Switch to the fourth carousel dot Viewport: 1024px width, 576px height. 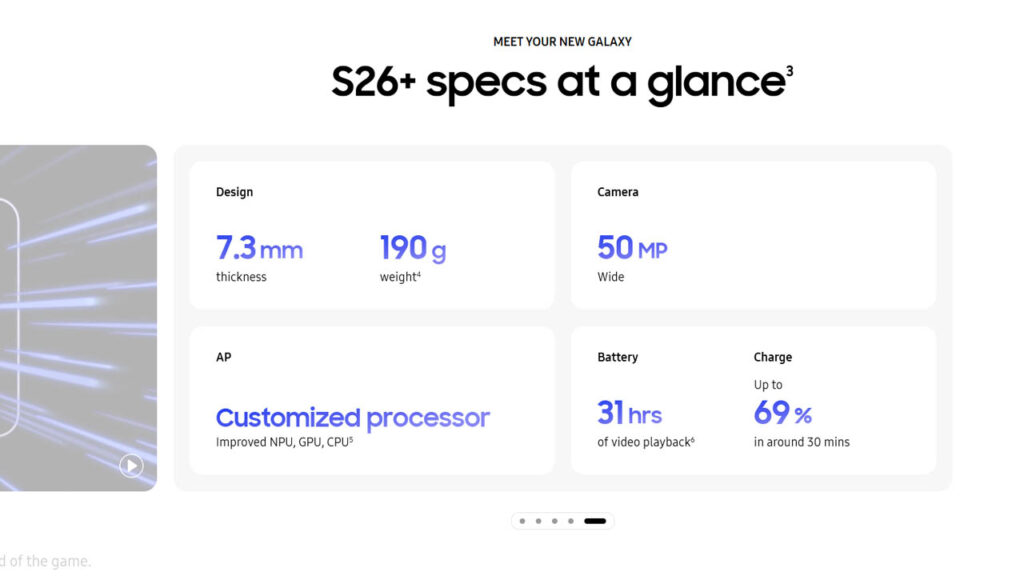tap(570, 521)
